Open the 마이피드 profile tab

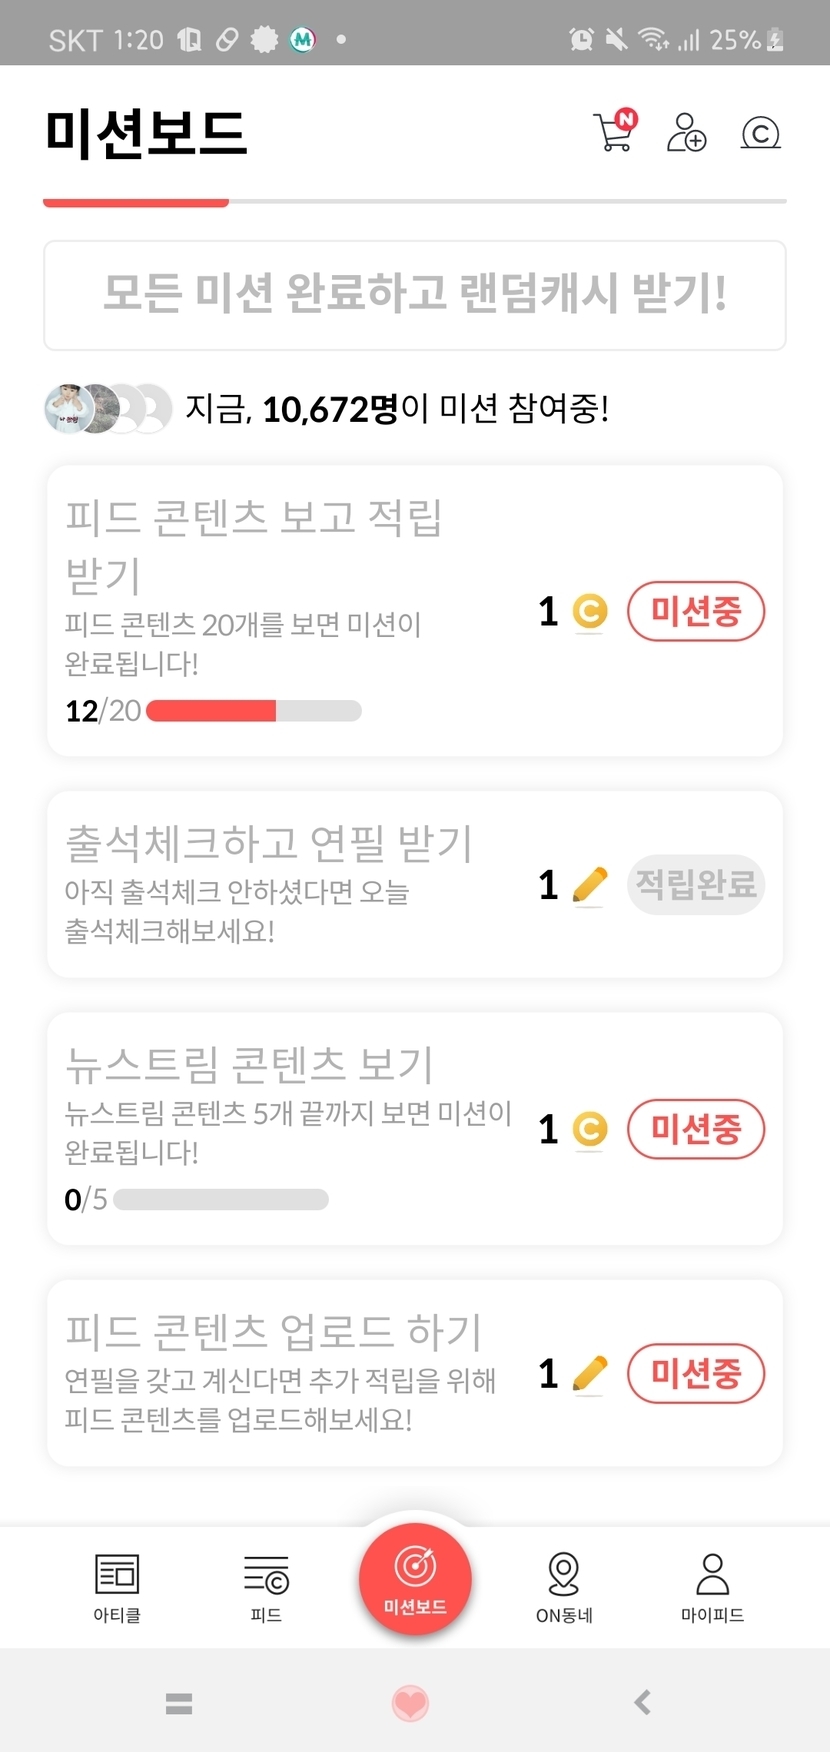coord(712,1587)
